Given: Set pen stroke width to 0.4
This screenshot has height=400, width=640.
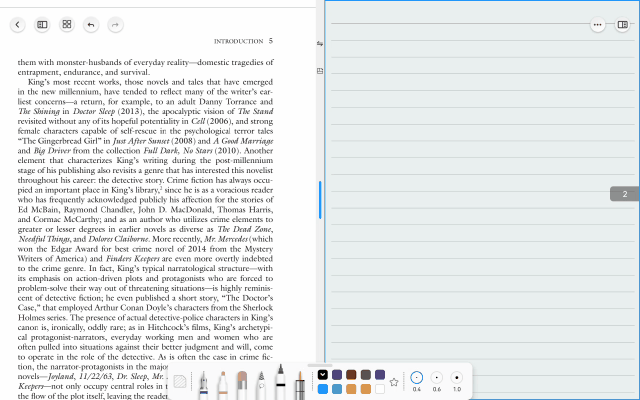Looking at the screenshot, I should [x=416, y=378].
